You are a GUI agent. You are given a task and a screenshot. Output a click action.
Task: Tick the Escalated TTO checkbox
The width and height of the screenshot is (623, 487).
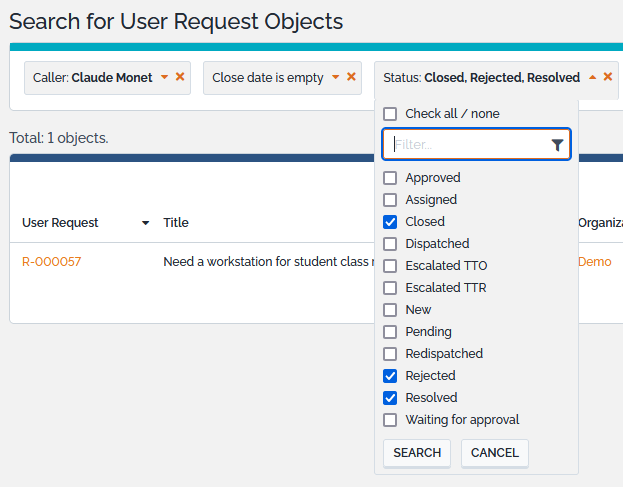[390, 266]
